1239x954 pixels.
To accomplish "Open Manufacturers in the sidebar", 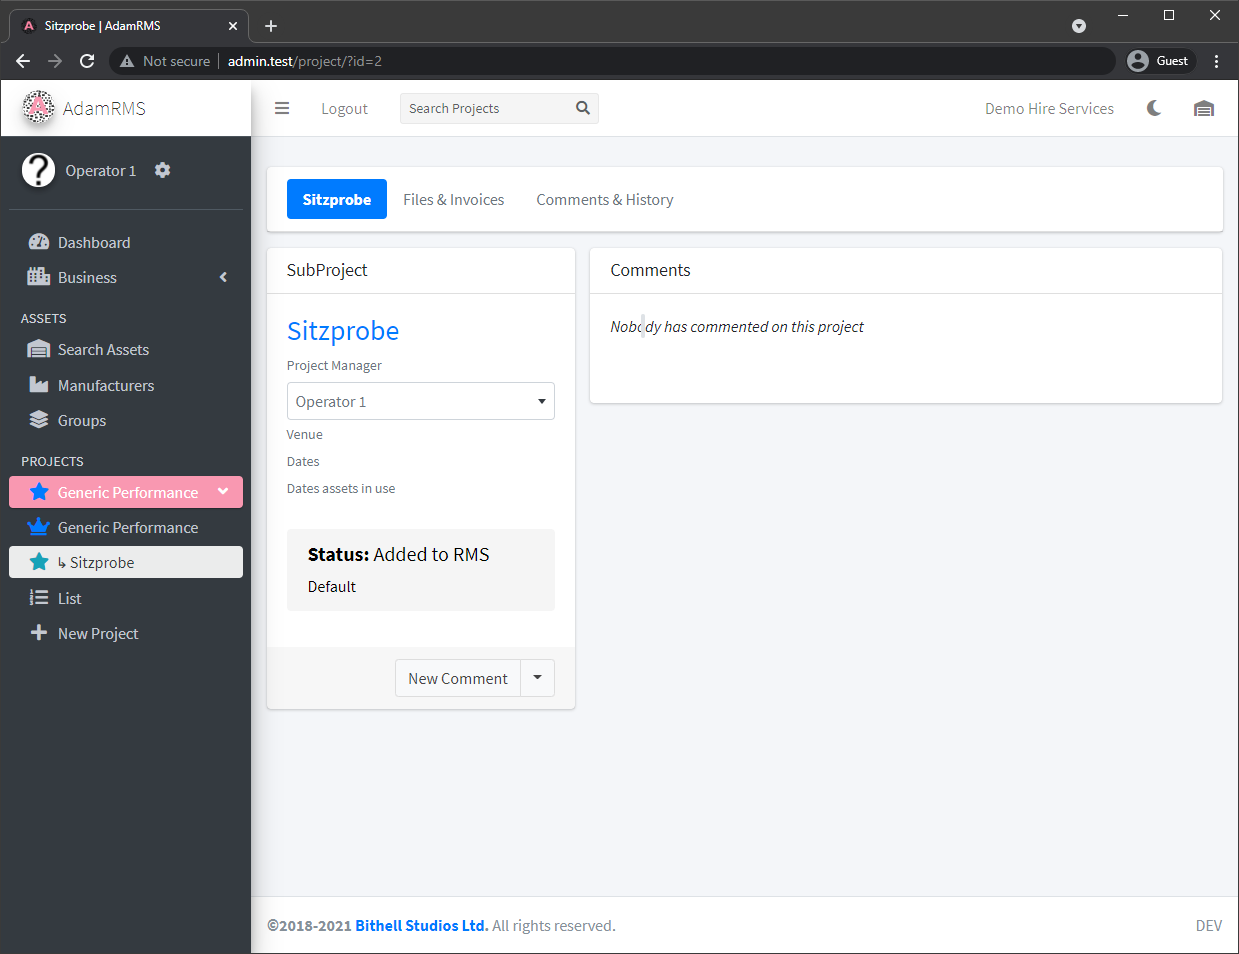I will [106, 385].
